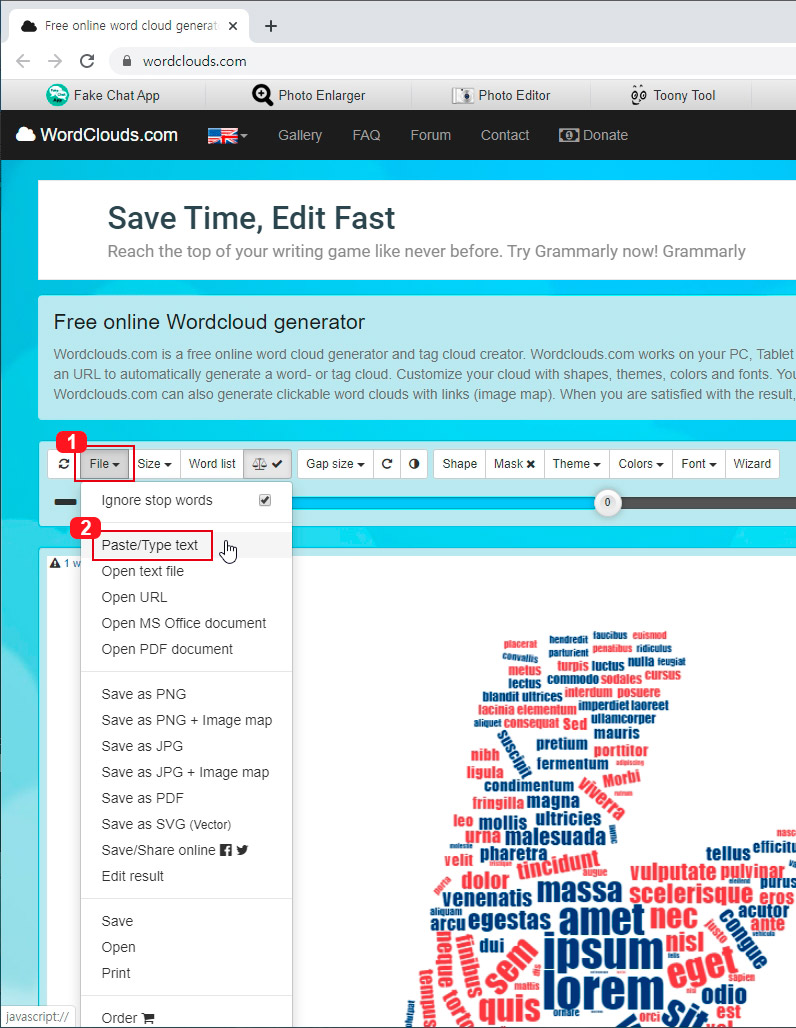Click the minus icon beside the slider
This screenshot has width=796, height=1028.
pos(65,502)
